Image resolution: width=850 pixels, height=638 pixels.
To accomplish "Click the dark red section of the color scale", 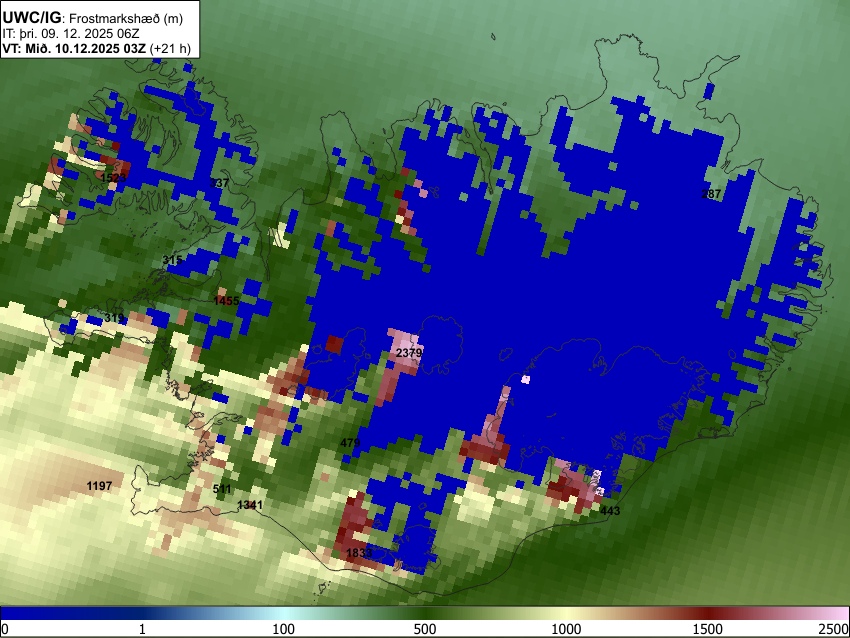I will coord(708,614).
